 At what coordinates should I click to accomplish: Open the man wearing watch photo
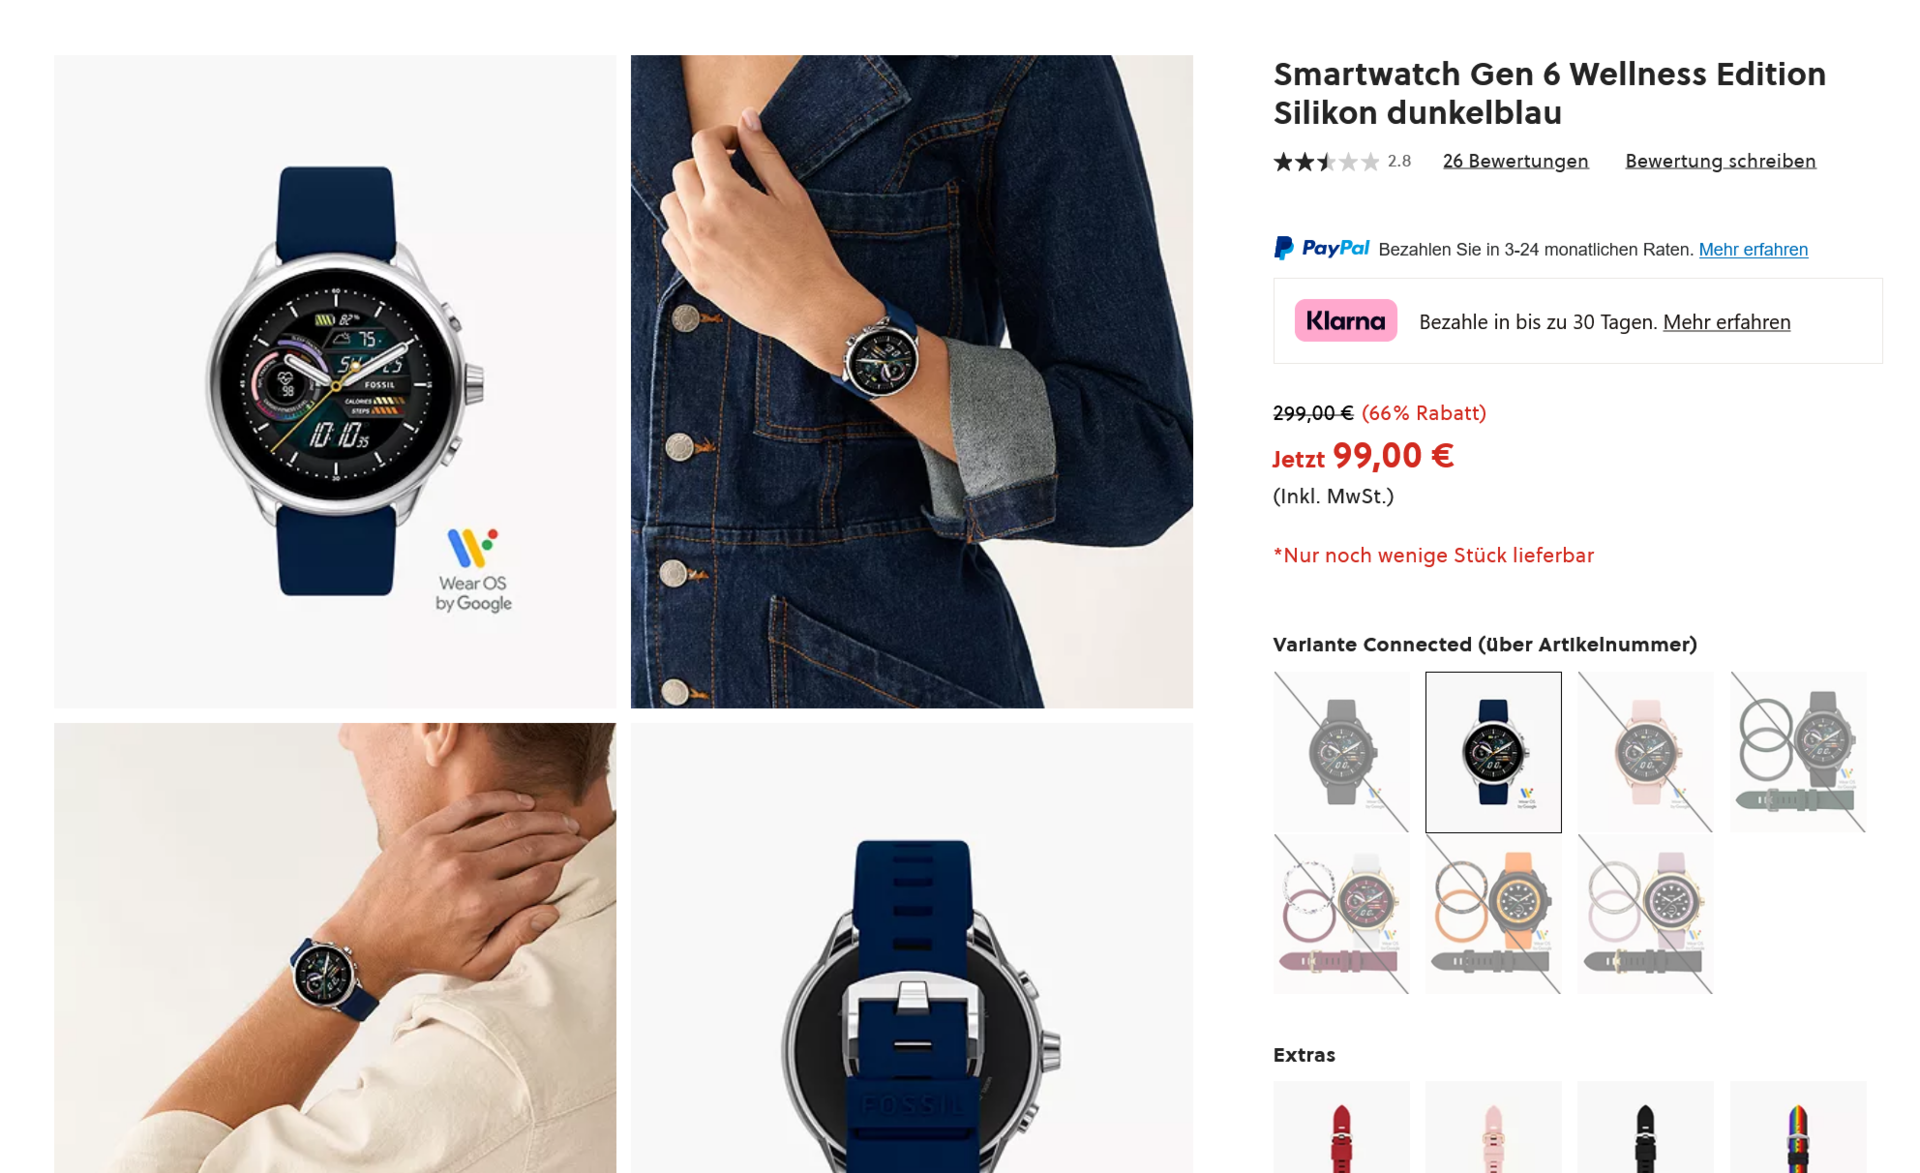335,948
